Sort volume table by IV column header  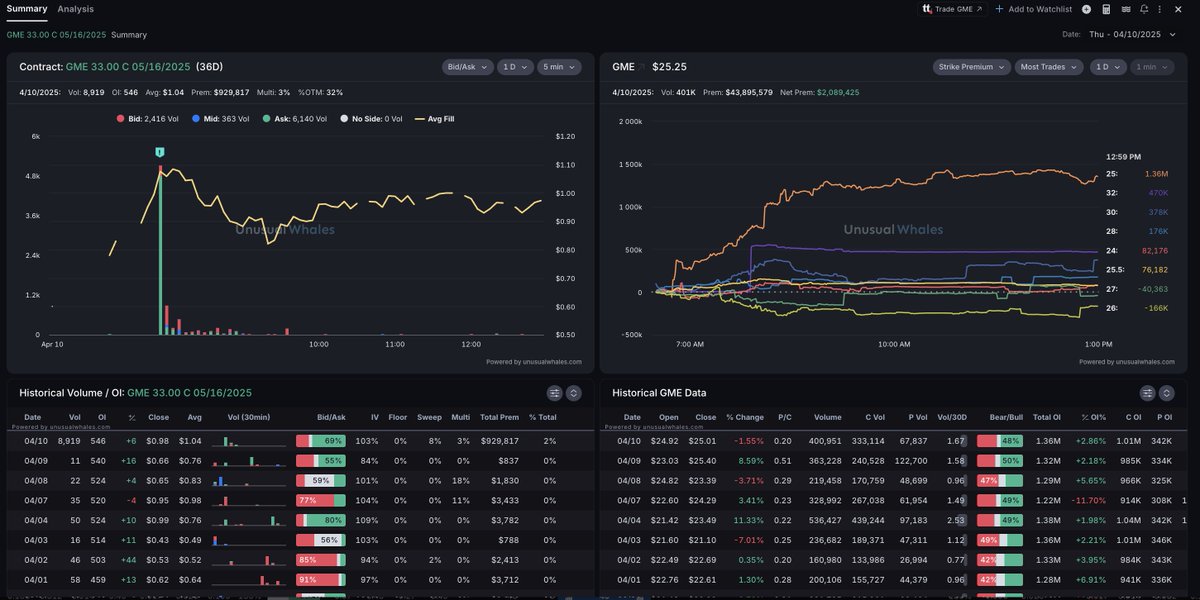375,417
